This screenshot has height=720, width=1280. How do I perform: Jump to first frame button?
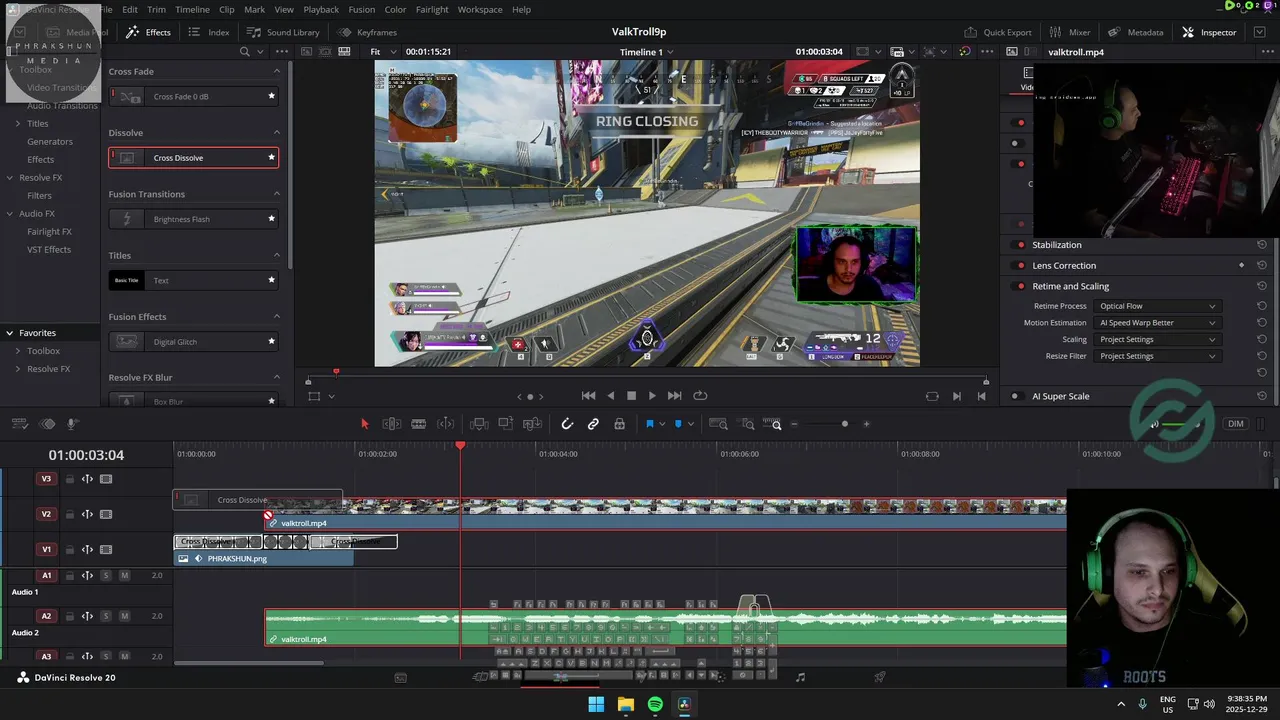click(588, 396)
